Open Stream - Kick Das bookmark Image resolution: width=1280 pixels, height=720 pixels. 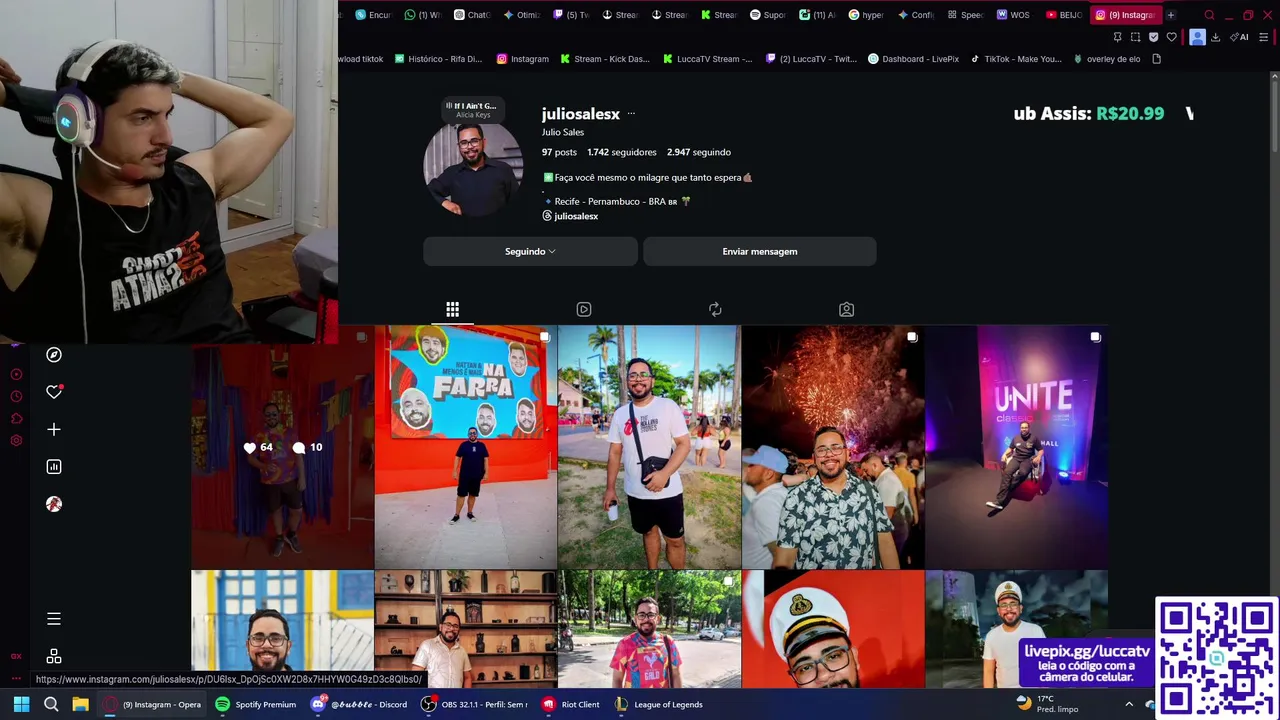(x=605, y=59)
